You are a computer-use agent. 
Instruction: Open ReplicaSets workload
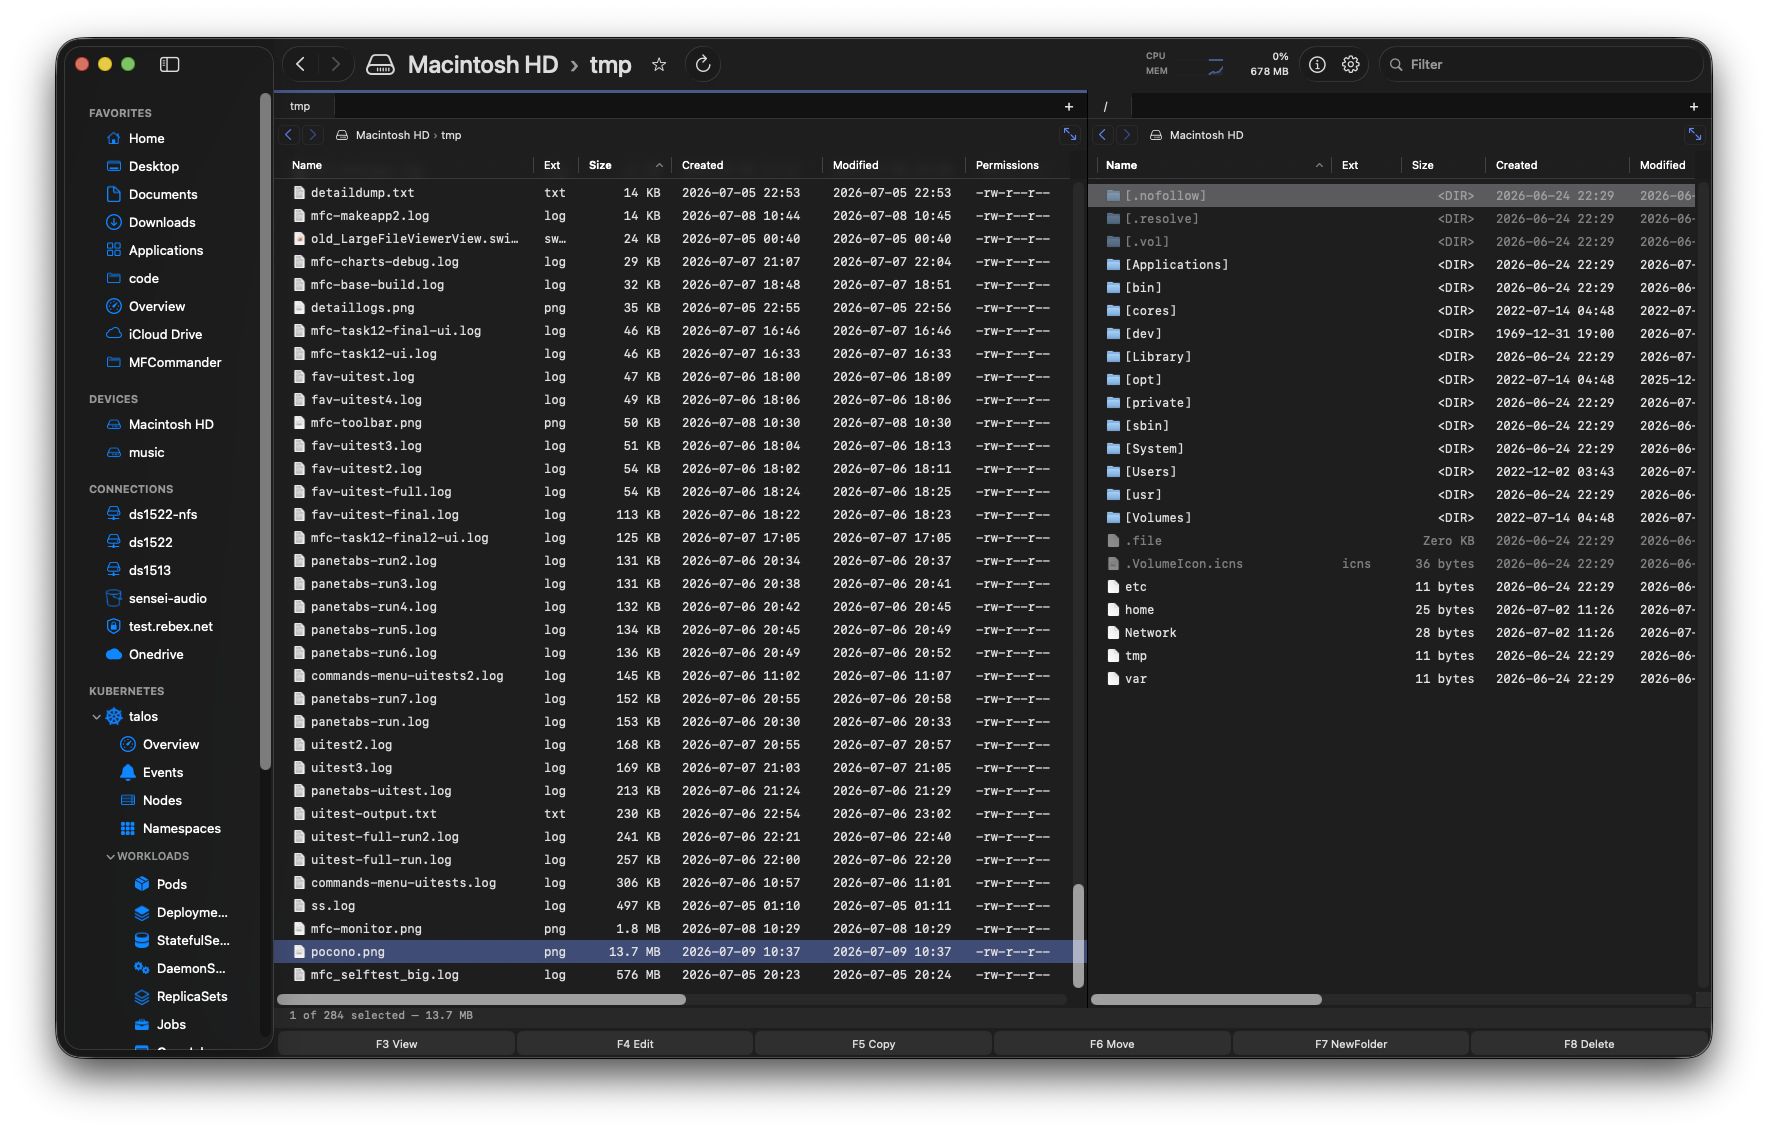pos(192,996)
